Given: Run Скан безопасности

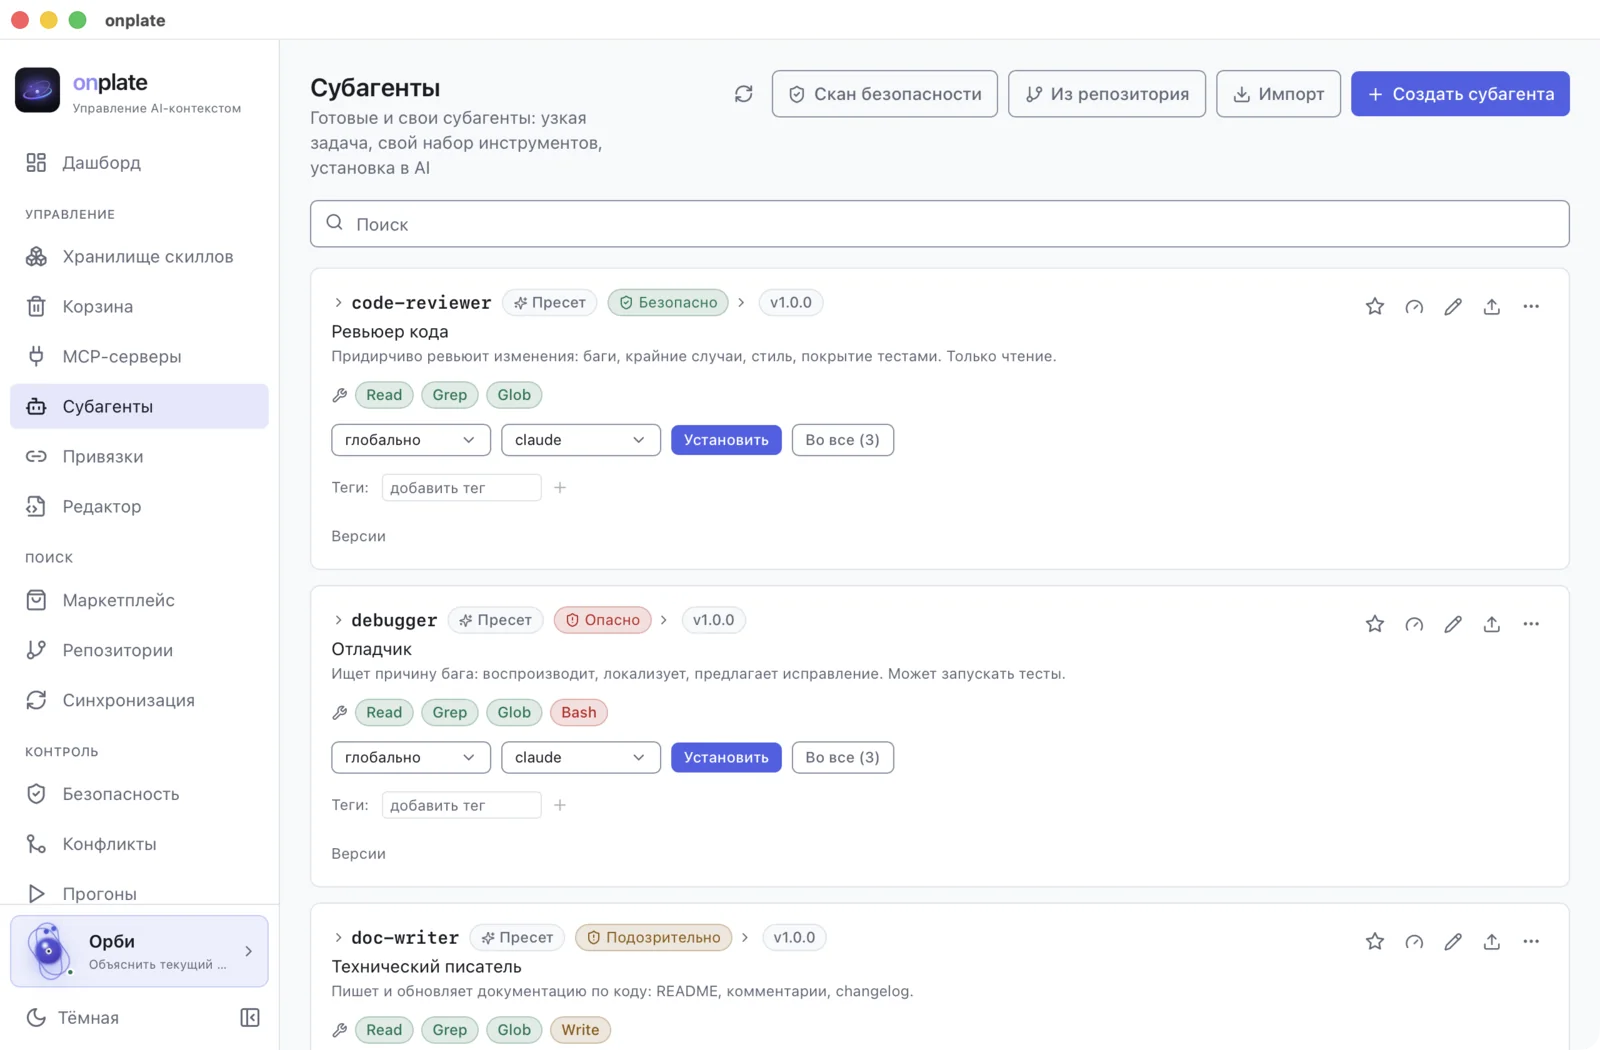Looking at the screenshot, I should pyautogui.click(x=885, y=94).
